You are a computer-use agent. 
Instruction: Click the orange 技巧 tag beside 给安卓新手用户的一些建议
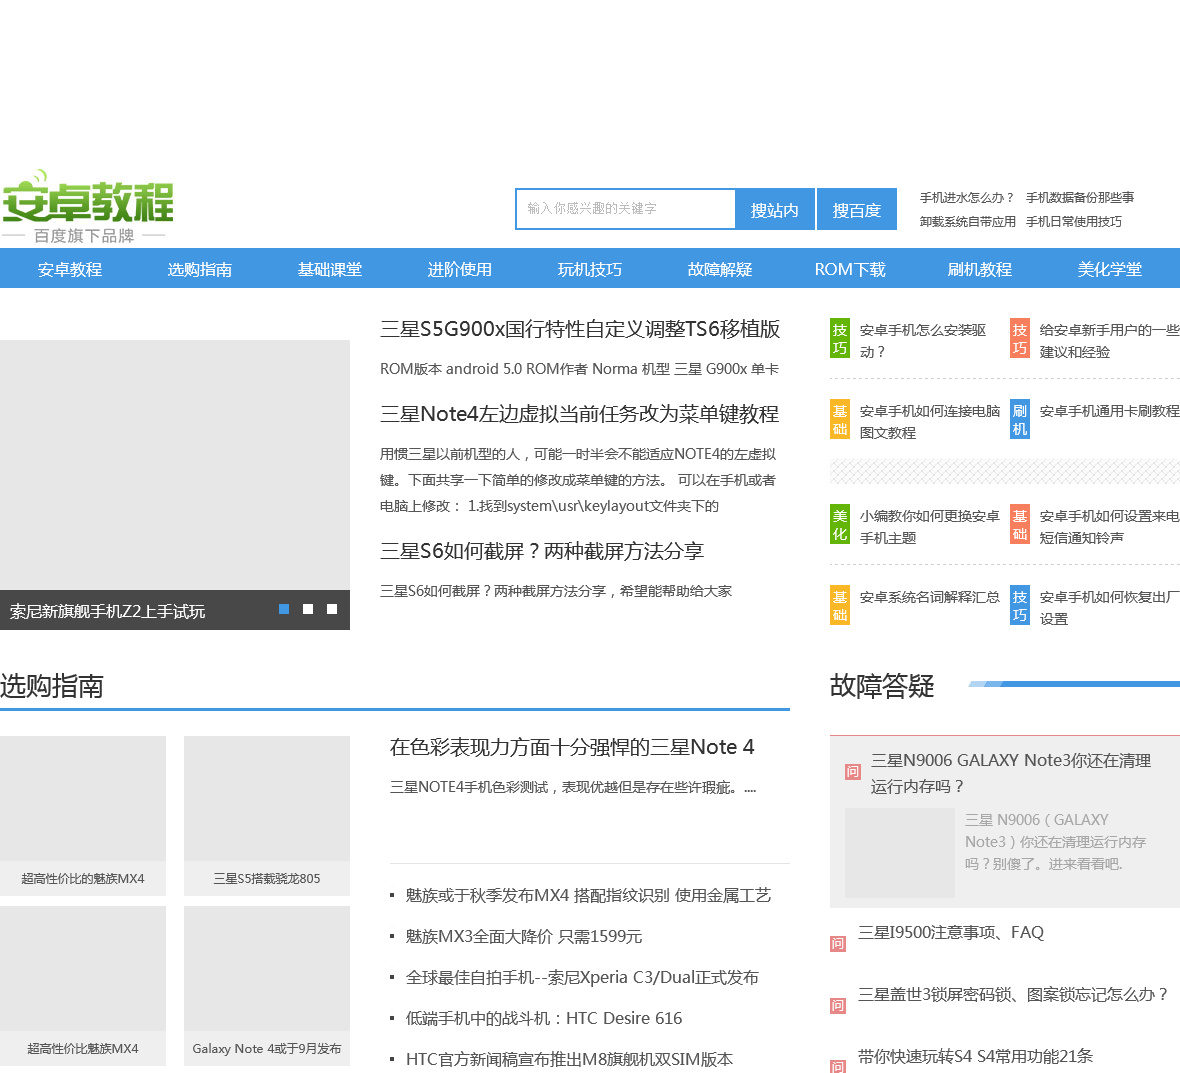[1020, 339]
